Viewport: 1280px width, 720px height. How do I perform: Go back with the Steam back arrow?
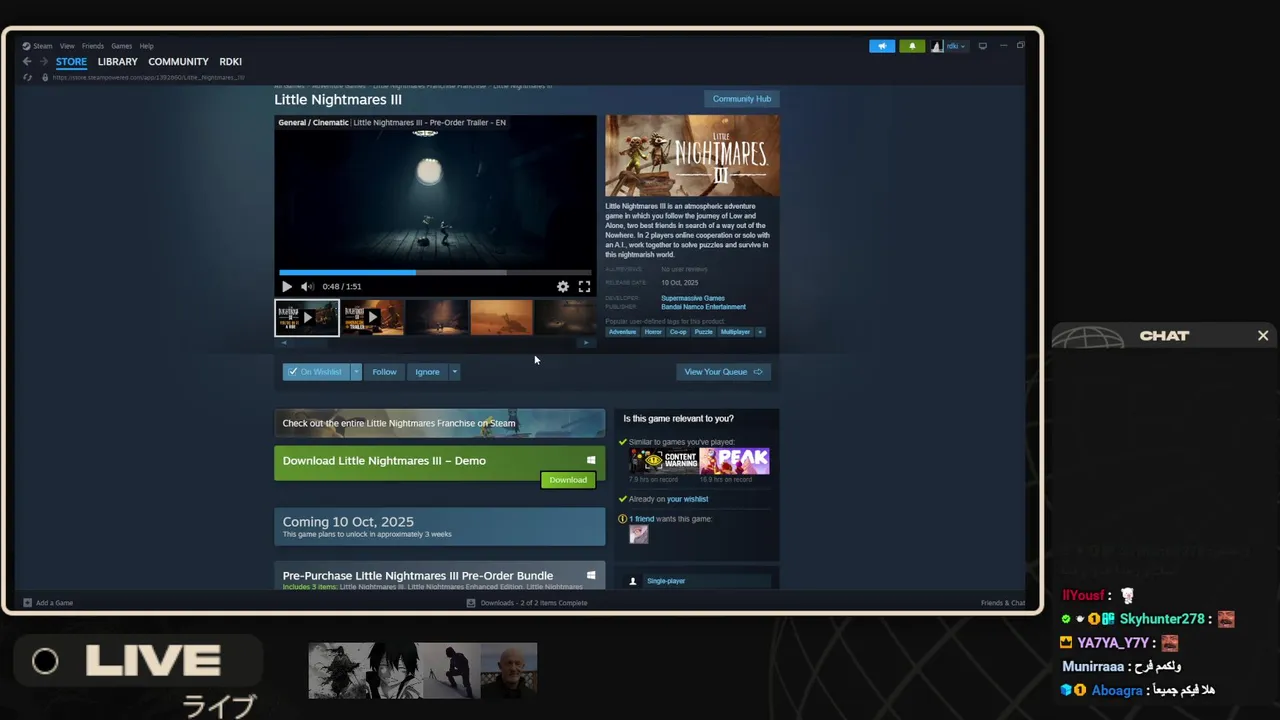point(27,62)
